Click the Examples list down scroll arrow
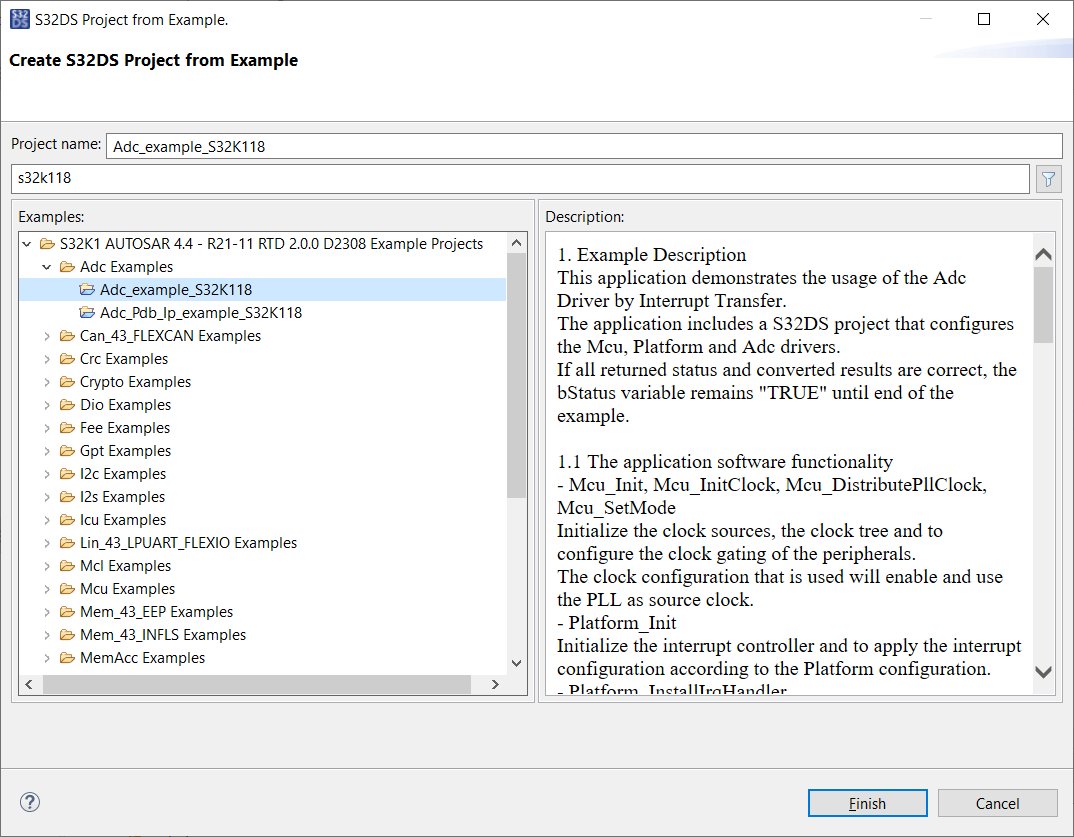The height and width of the screenshot is (837, 1074). 516,662
